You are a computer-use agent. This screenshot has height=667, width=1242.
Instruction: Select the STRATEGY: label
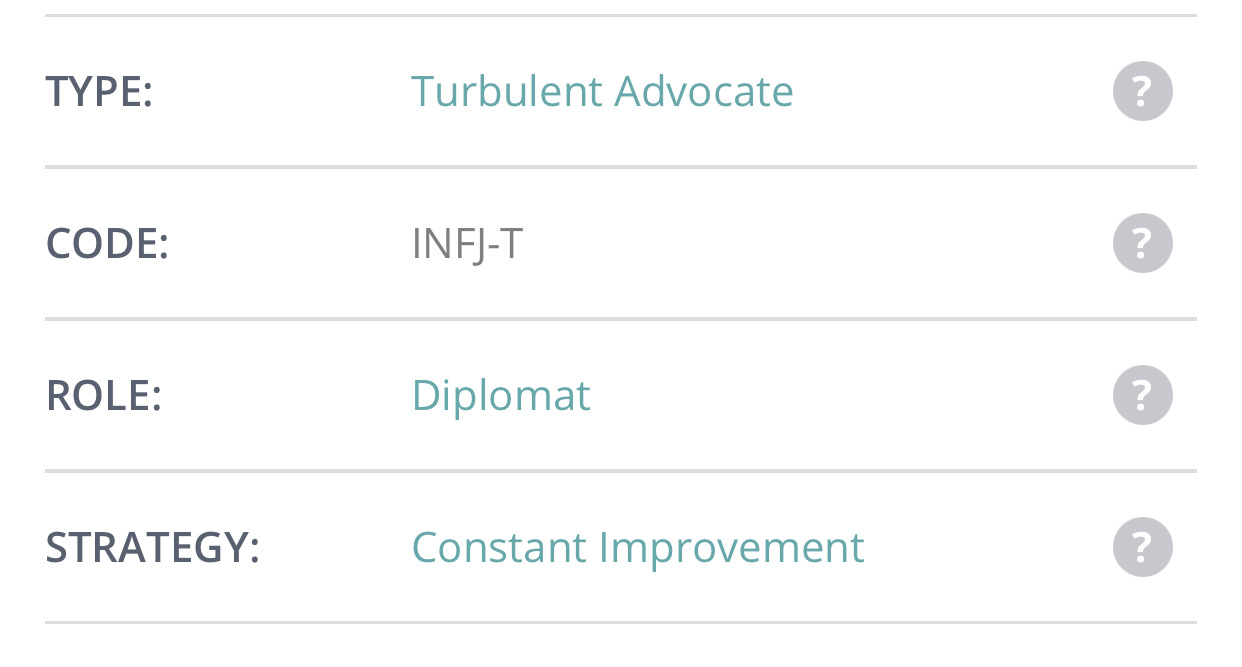pos(152,547)
